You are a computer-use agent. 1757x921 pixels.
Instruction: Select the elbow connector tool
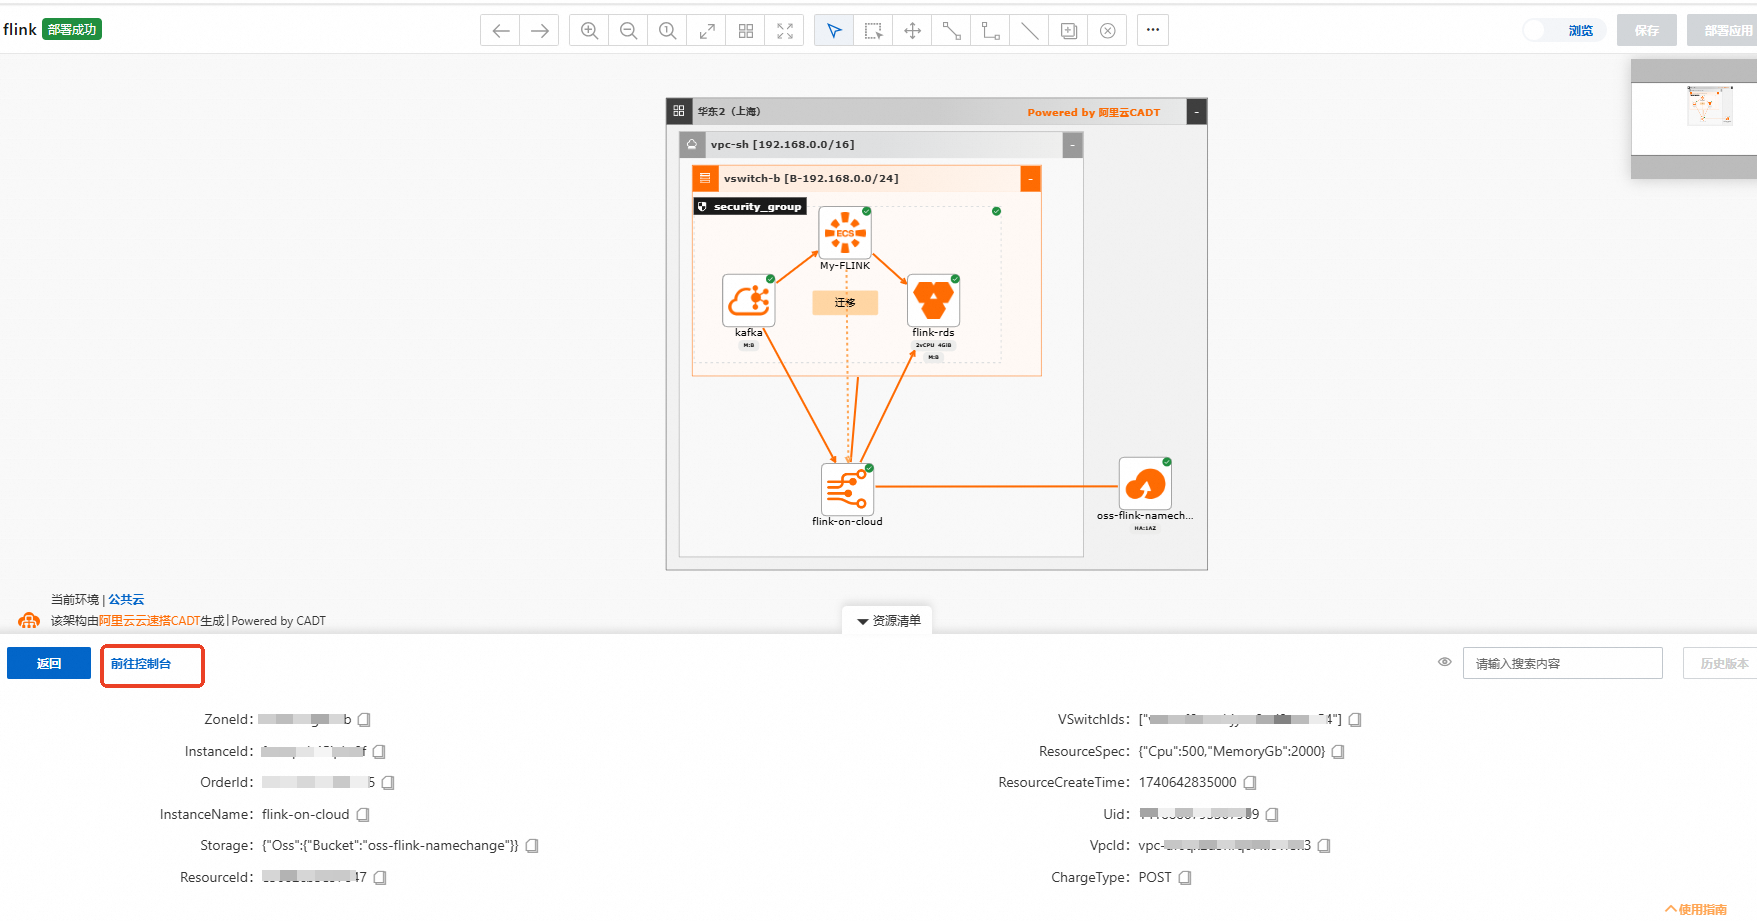990,31
